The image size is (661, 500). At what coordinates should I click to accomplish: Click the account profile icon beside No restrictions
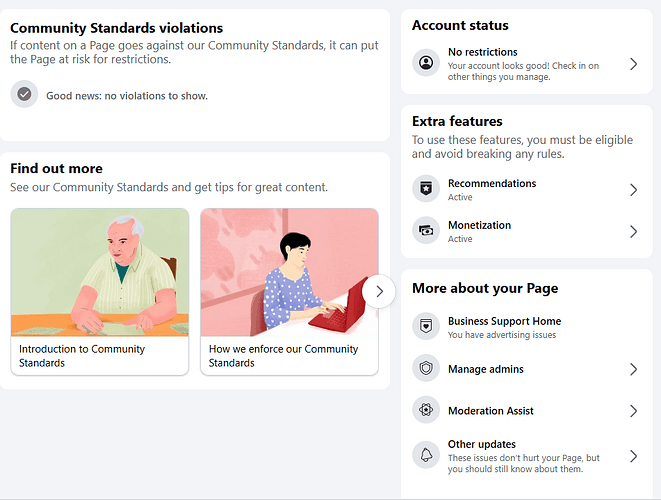426,63
